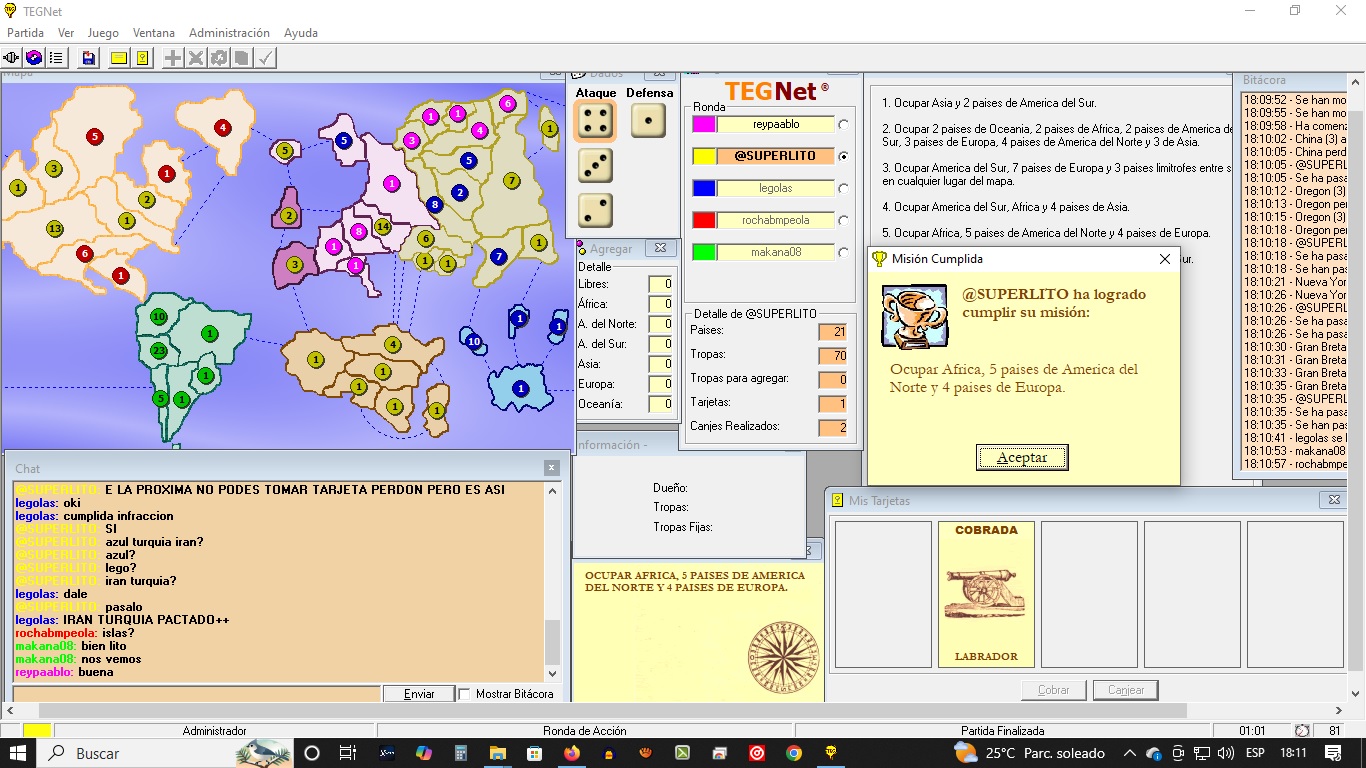Open the Administración menu

coord(229,33)
